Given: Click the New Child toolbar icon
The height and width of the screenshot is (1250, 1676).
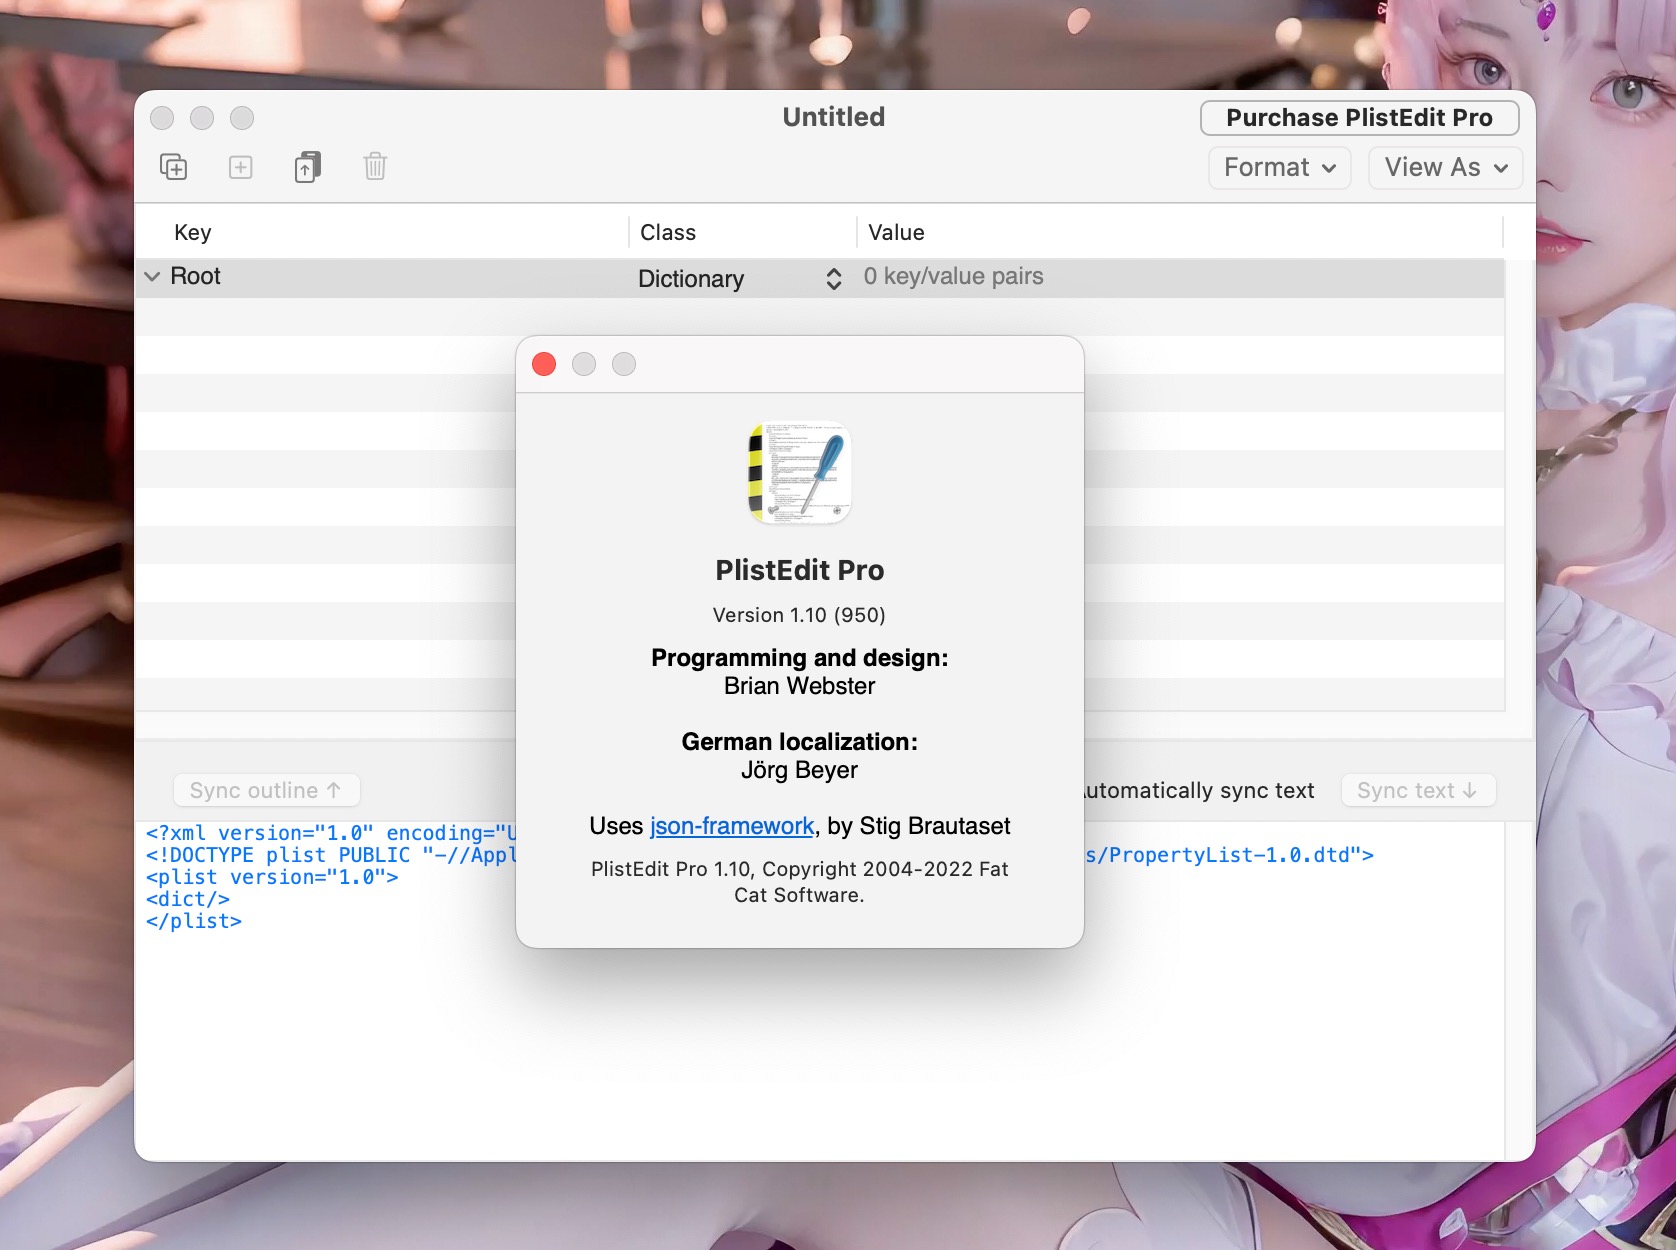Looking at the screenshot, I should pos(174,167).
